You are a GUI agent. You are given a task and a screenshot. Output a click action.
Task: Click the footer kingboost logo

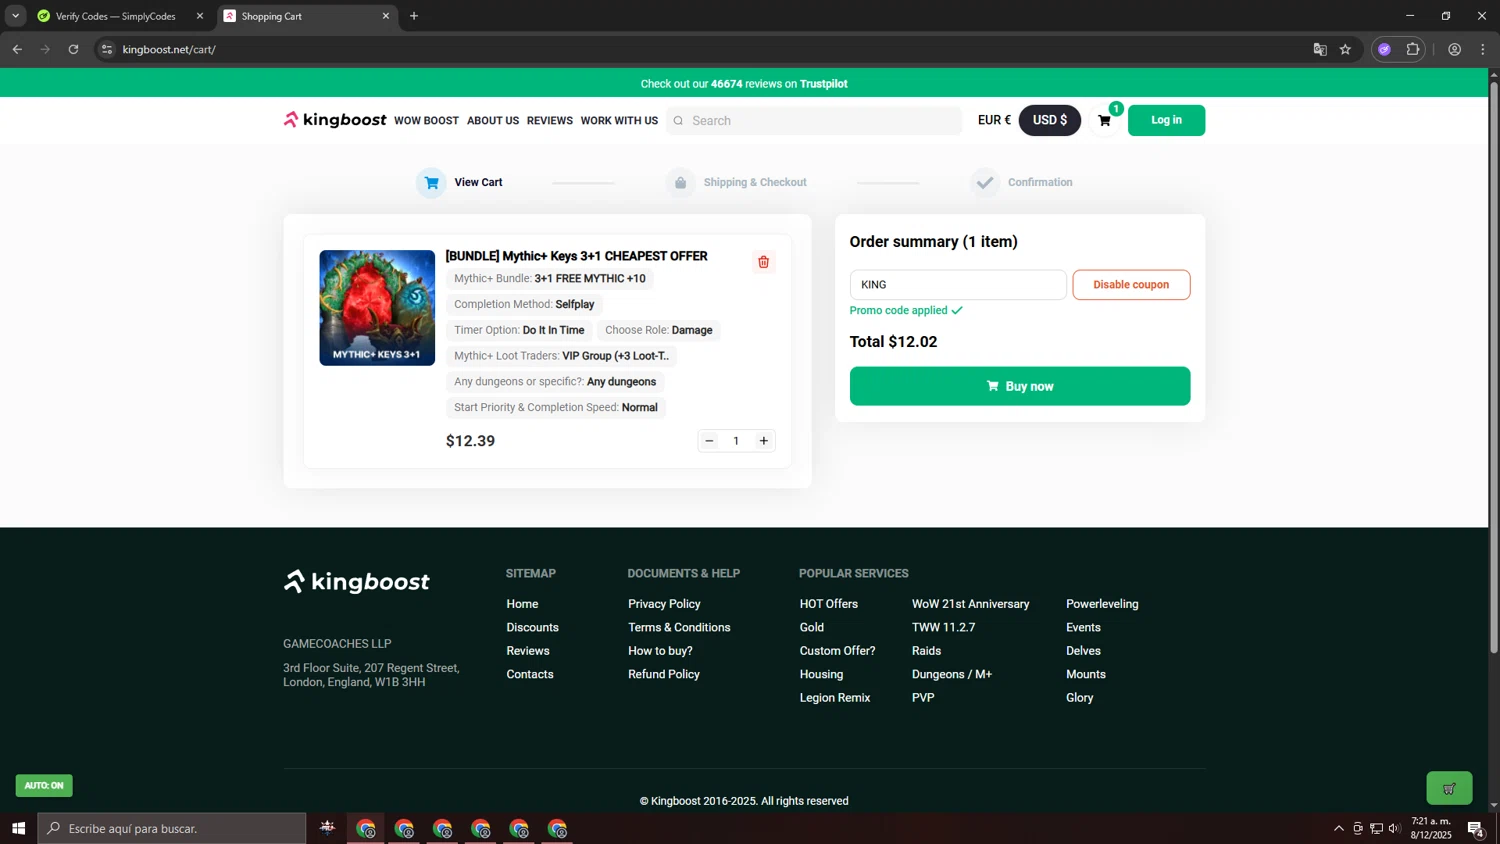point(357,582)
